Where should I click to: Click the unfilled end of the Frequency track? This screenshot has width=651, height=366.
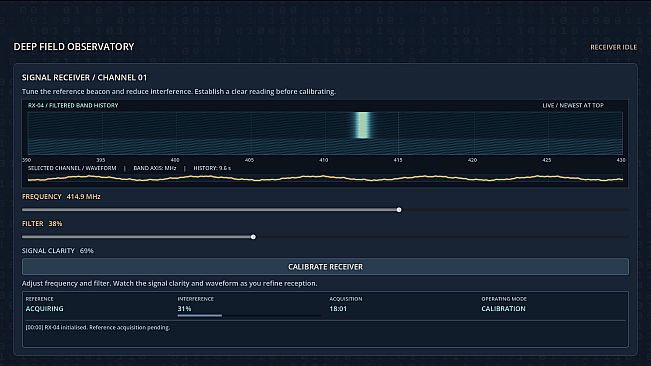coord(515,210)
